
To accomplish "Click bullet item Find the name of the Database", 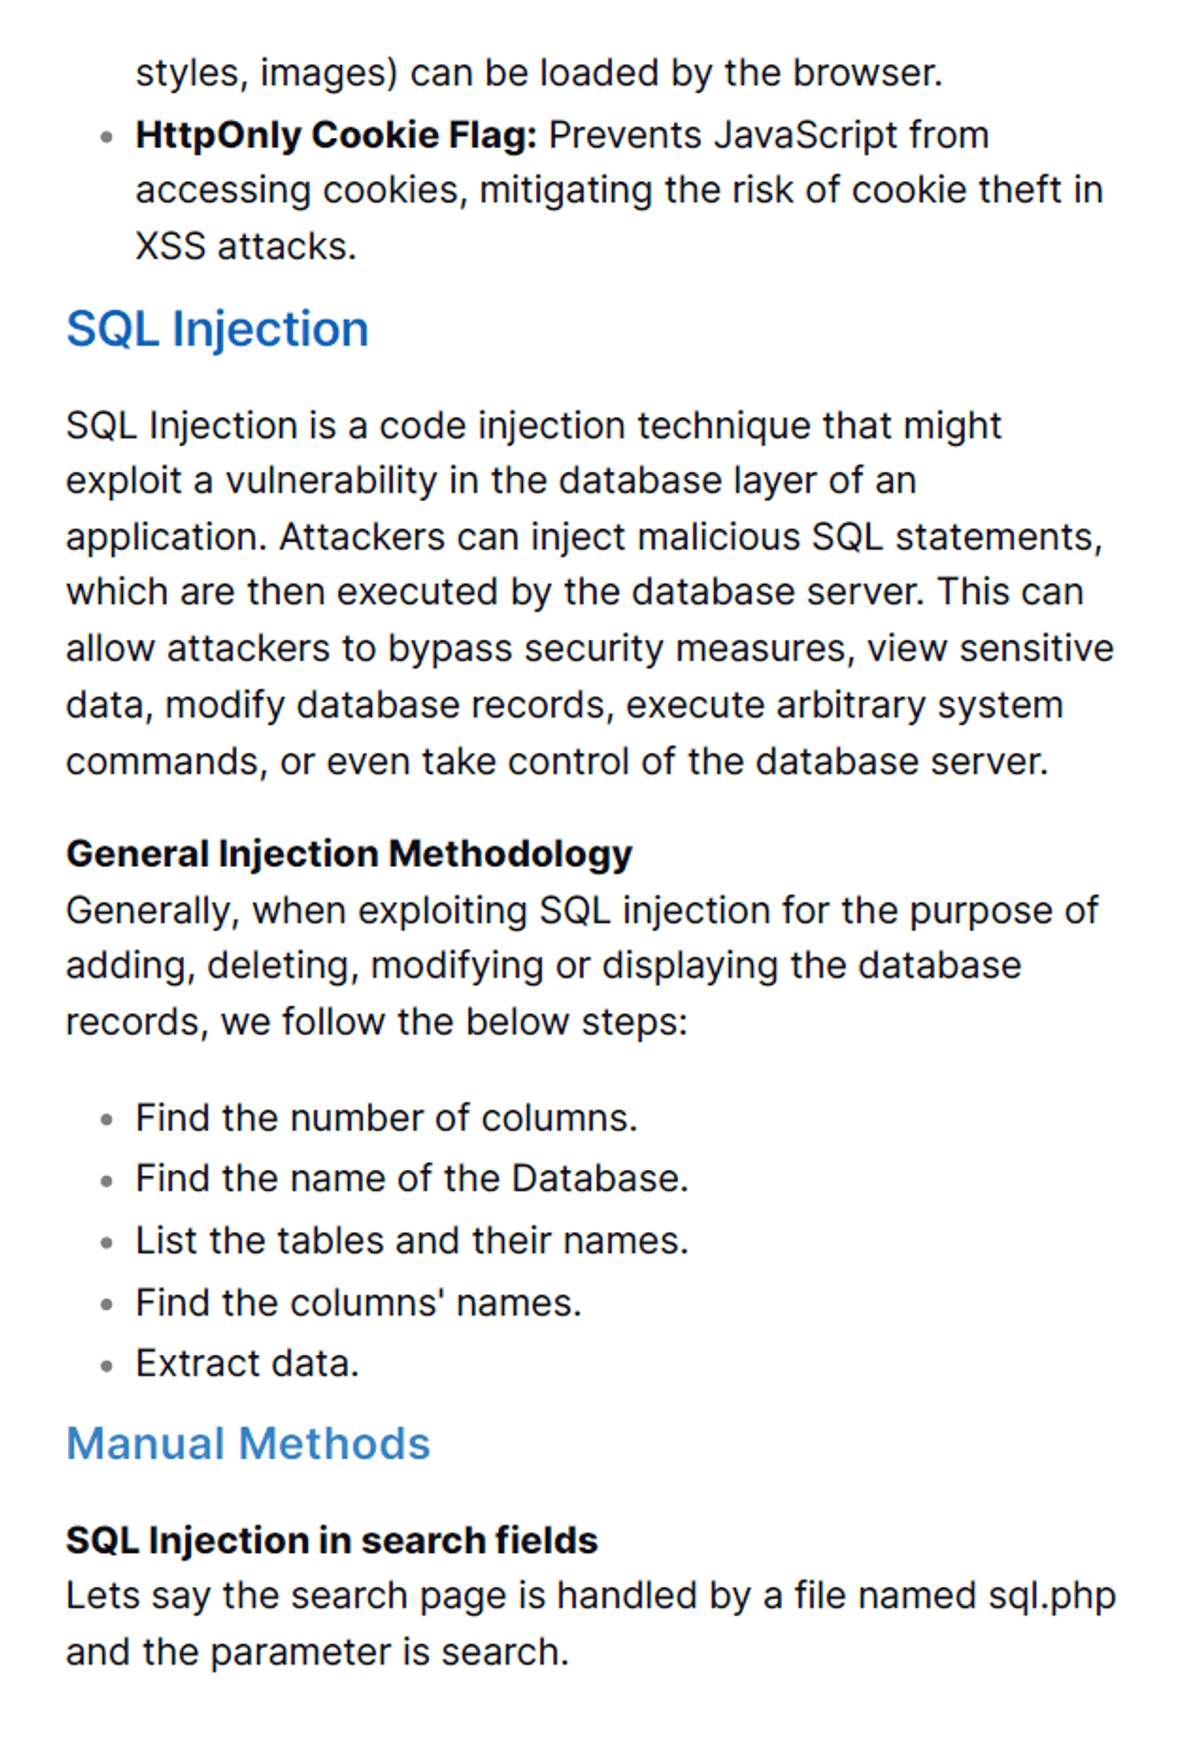I will [x=412, y=1178].
